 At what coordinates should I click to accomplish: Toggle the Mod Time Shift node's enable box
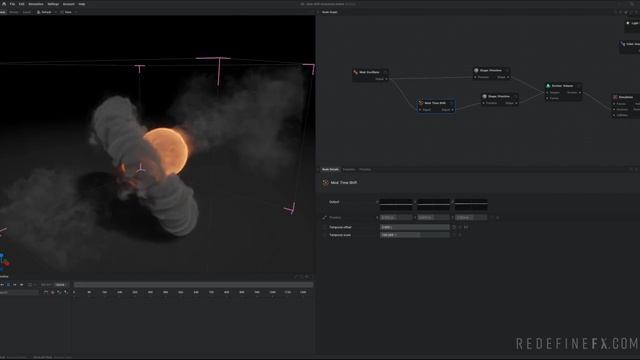pos(451,103)
